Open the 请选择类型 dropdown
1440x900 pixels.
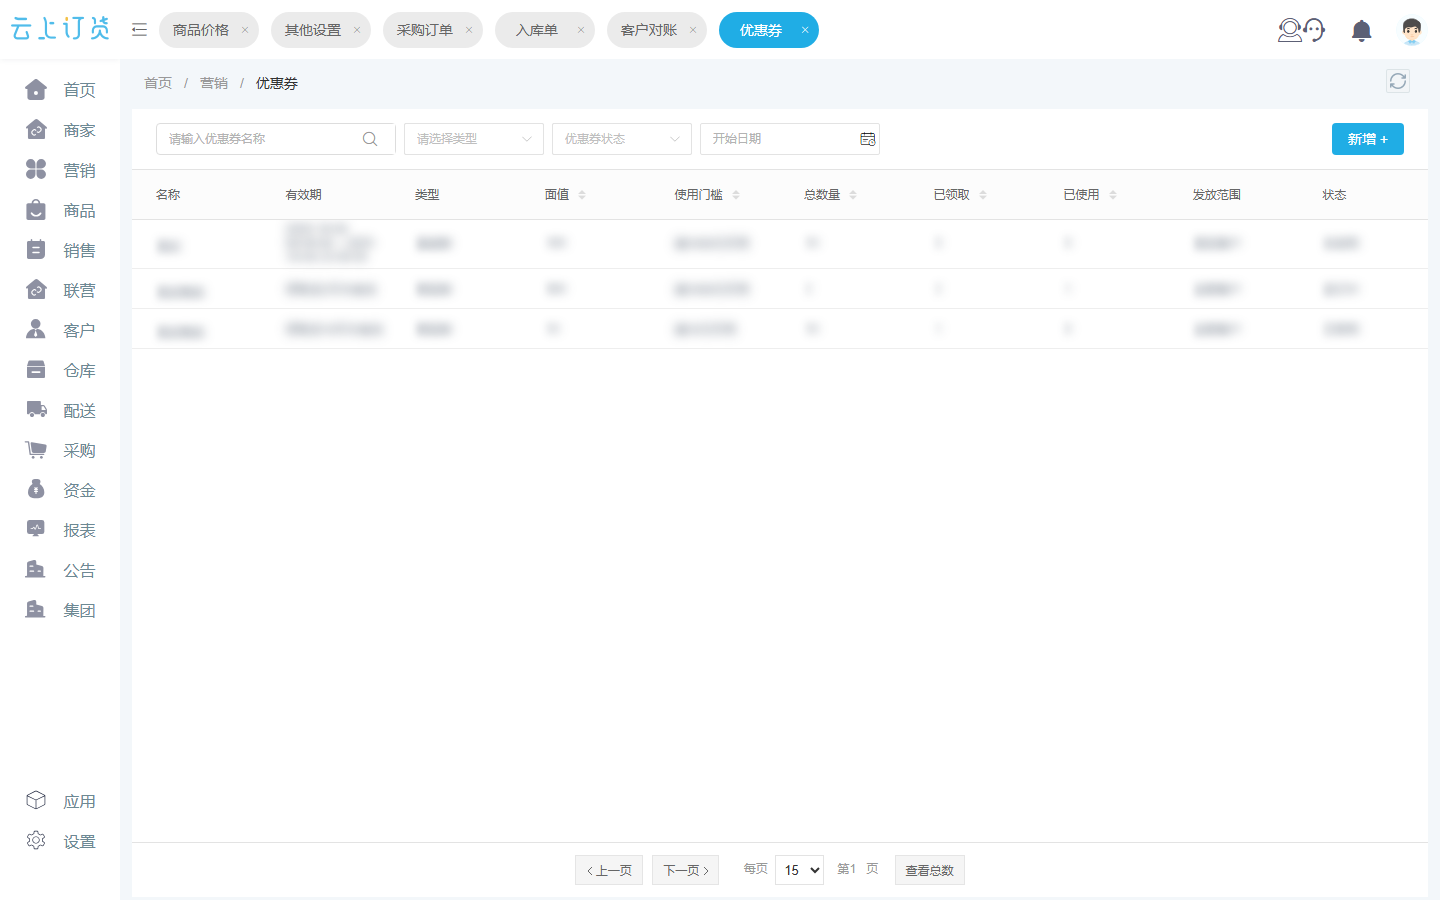[x=474, y=139]
